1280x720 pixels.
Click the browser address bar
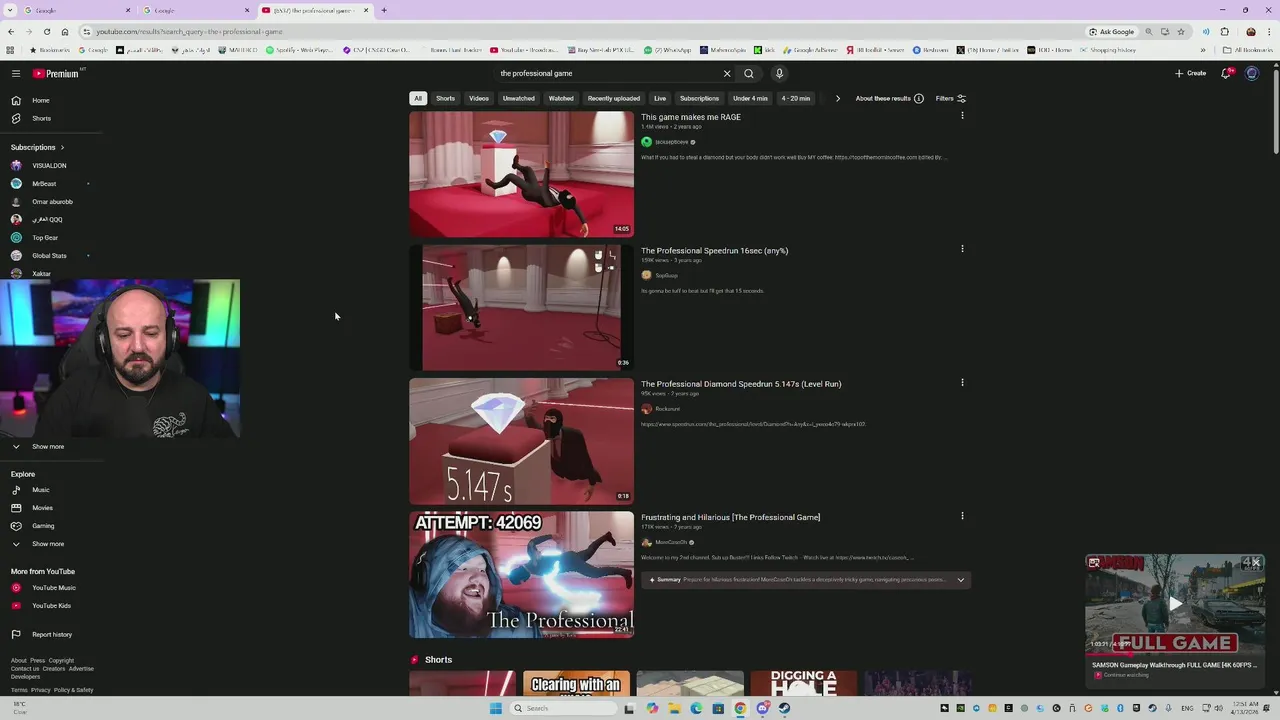click(x=580, y=31)
